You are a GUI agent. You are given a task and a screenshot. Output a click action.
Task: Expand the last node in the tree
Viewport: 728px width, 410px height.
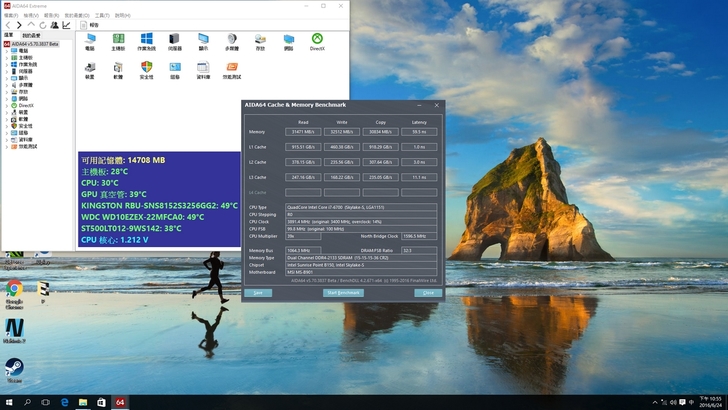pyautogui.click(x=6, y=145)
